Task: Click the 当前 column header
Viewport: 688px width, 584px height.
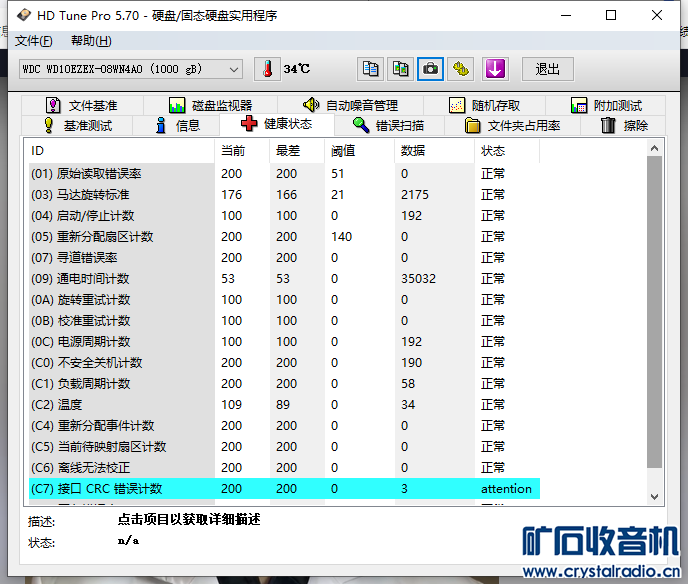Action: 242,151
